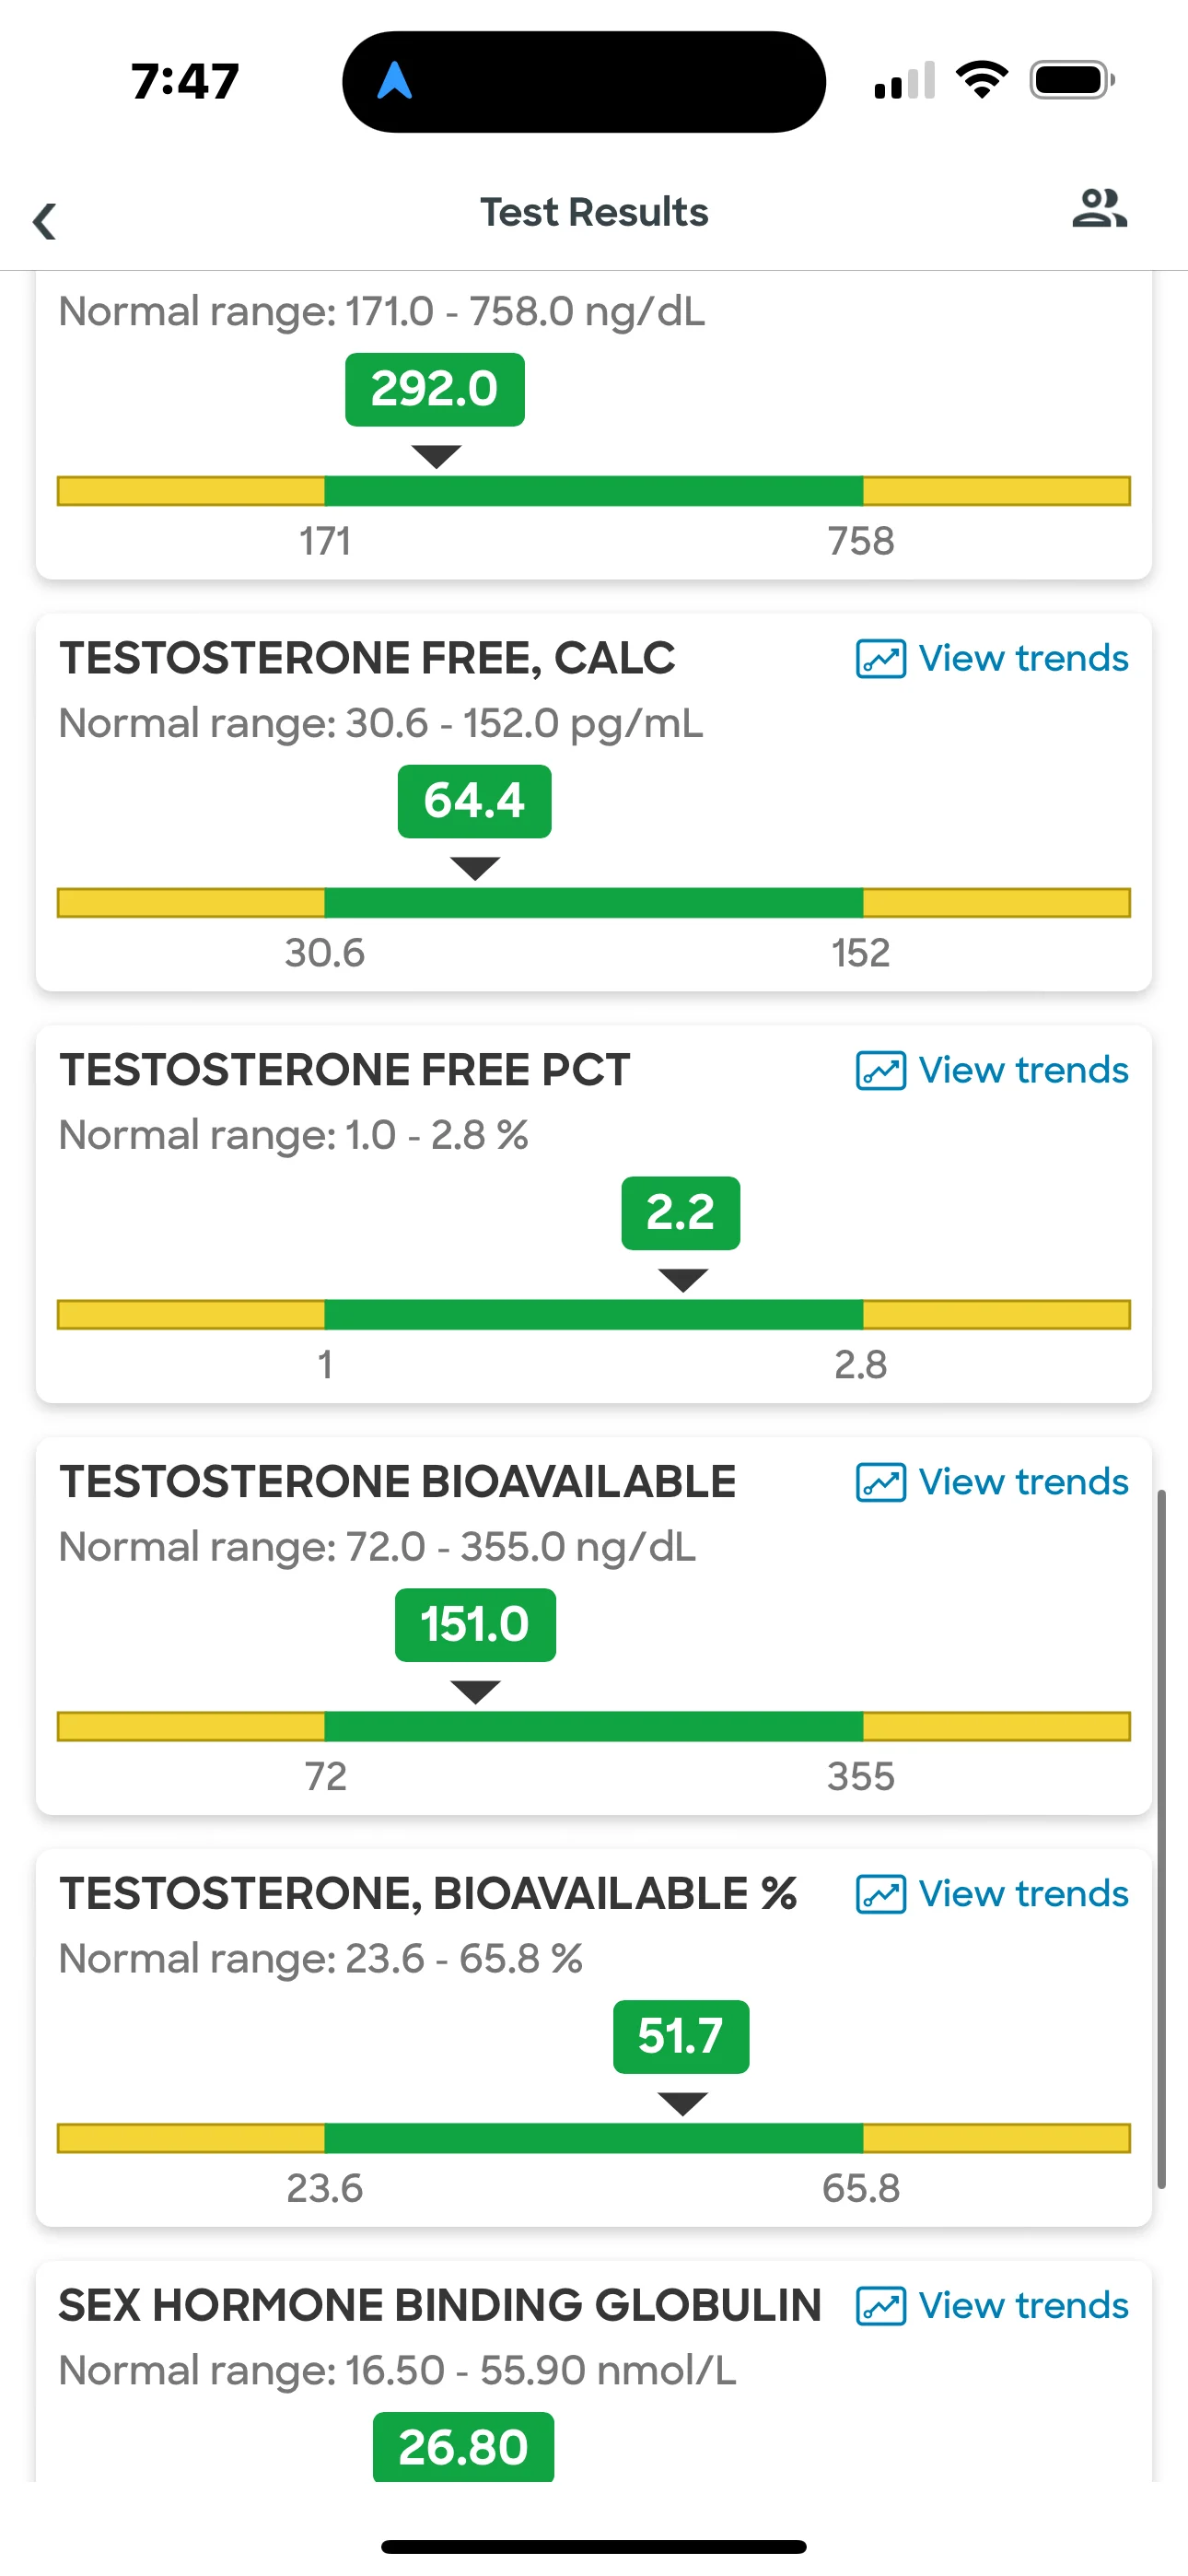This screenshot has height=2576, width=1188.
Task: Tap trends chart icon for Testosterone Free, Calc
Action: click(x=881, y=659)
